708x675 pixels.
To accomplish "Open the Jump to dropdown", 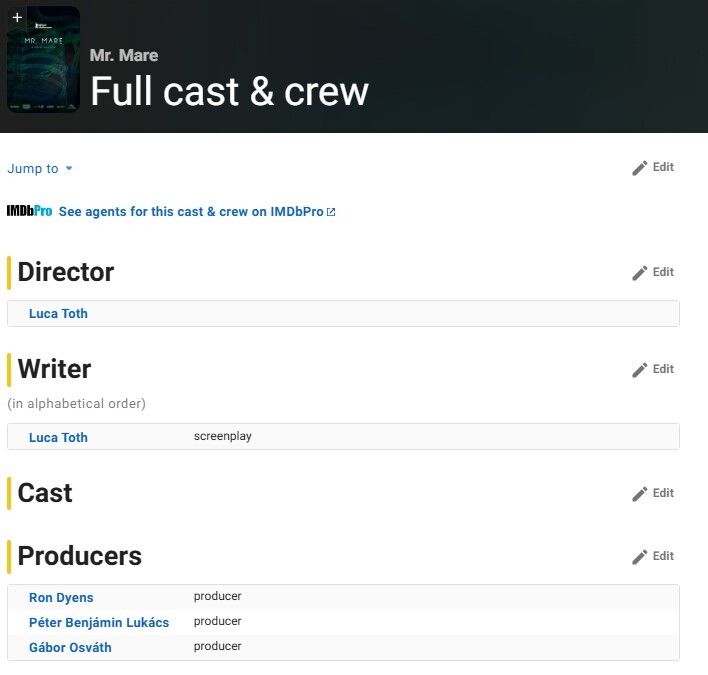I will (x=40, y=169).
